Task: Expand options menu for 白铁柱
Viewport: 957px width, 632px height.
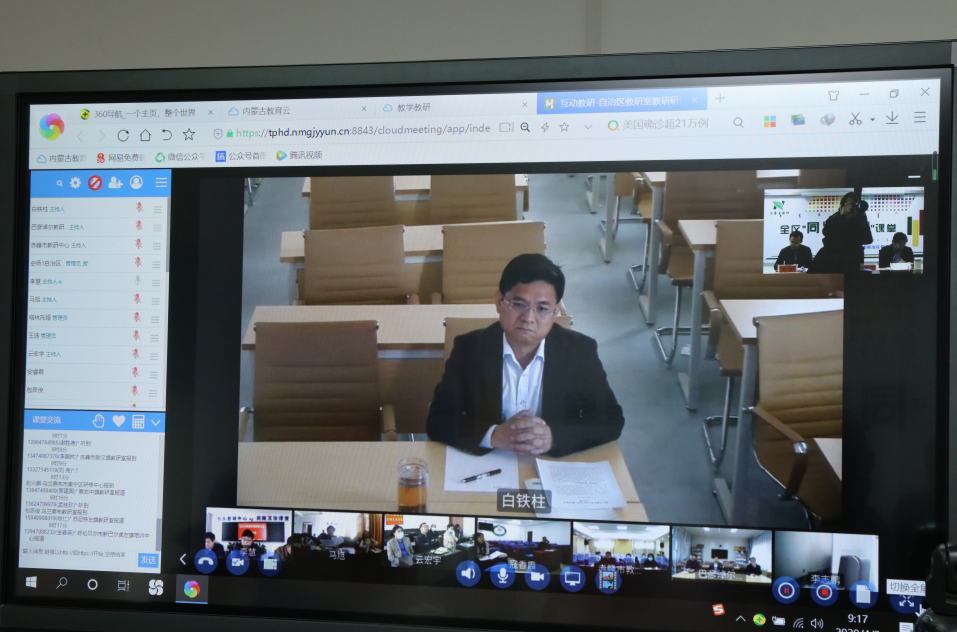Action: click(x=157, y=209)
